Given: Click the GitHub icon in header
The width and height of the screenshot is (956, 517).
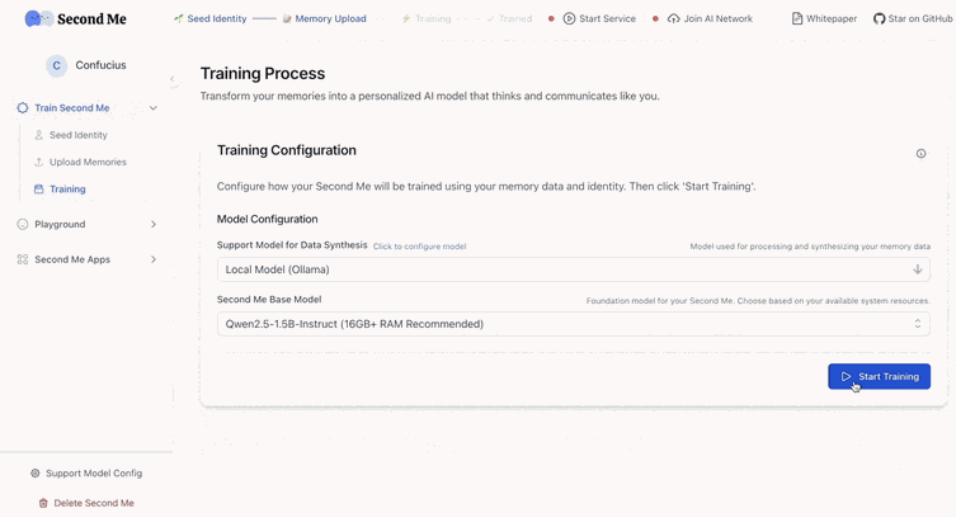Looking at the screenshot, I should [879, 18].
